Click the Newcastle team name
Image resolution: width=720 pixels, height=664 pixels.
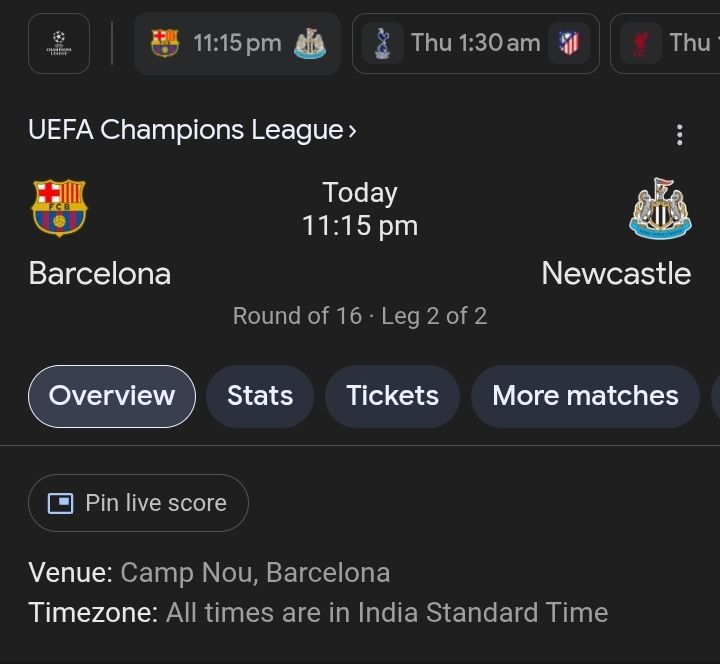tap(616, 273)
